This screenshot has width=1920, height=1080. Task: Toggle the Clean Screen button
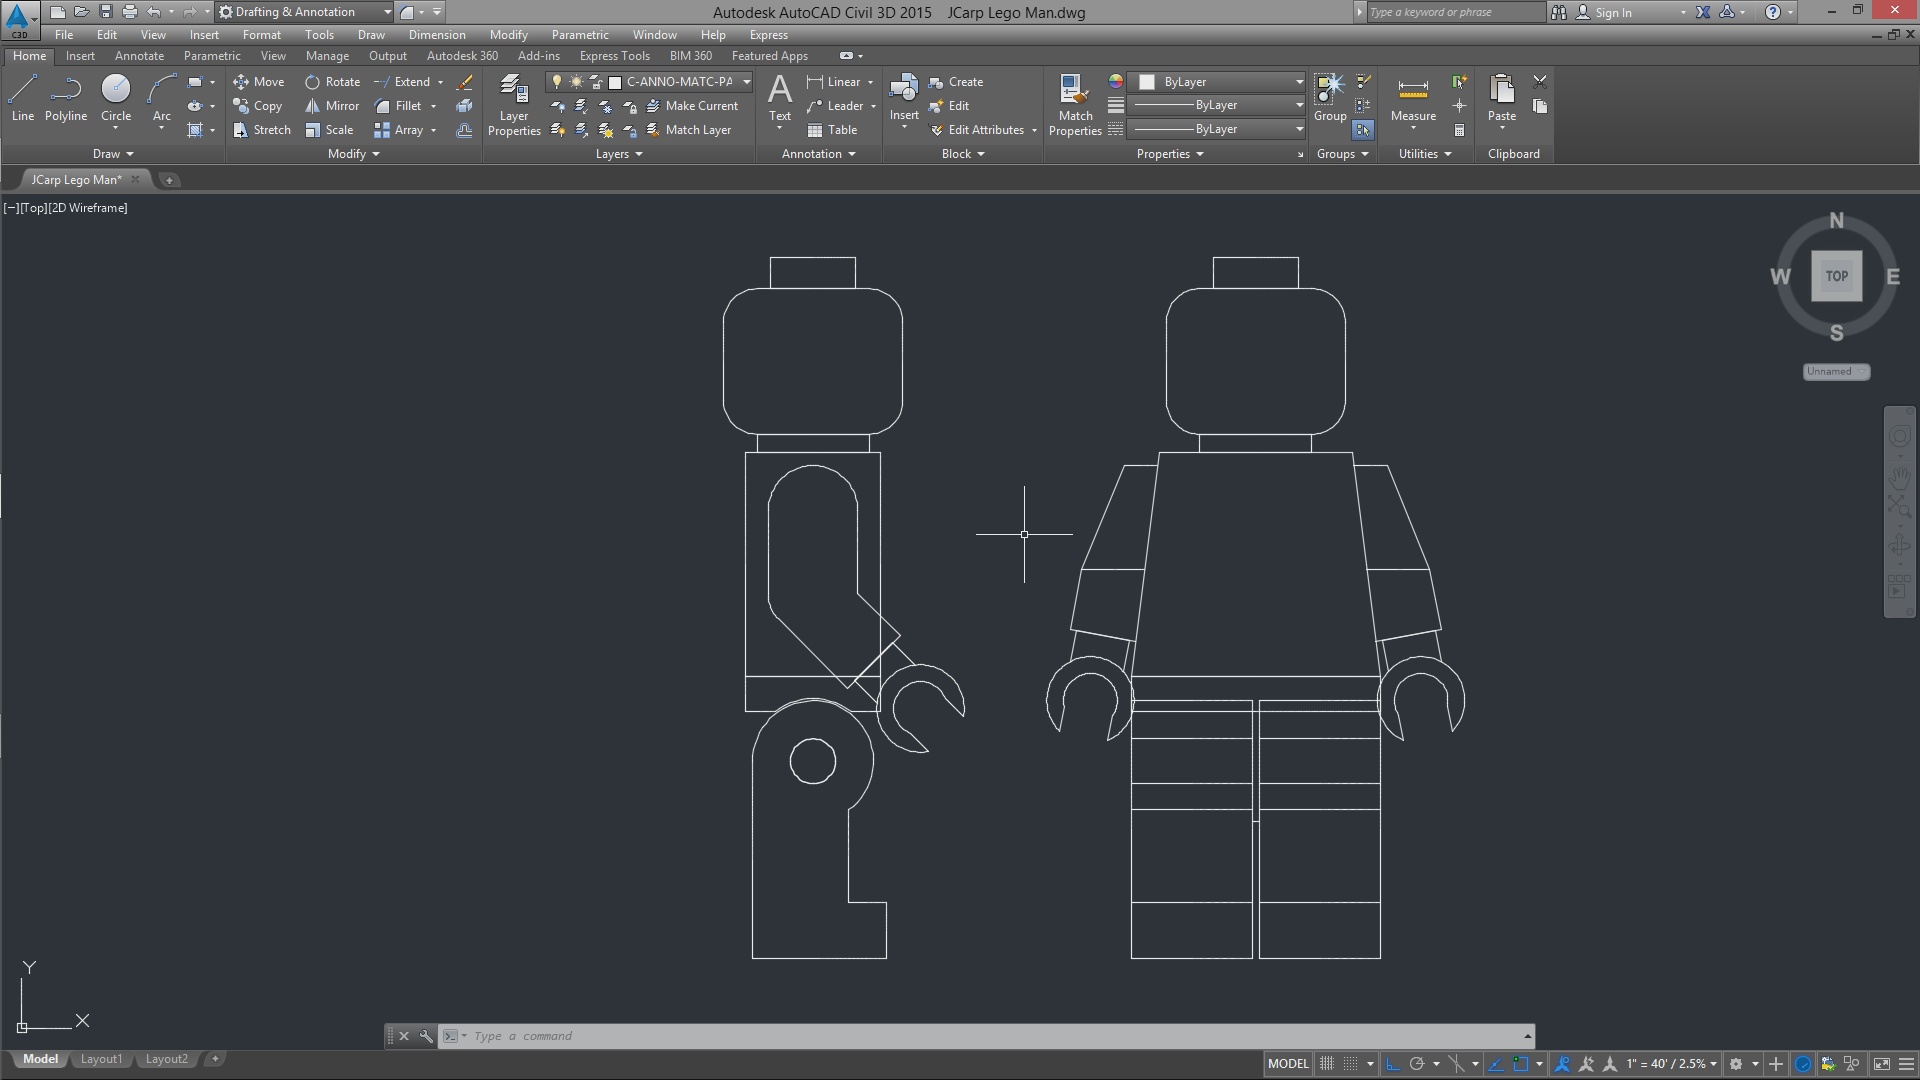click(1882, 1064)
